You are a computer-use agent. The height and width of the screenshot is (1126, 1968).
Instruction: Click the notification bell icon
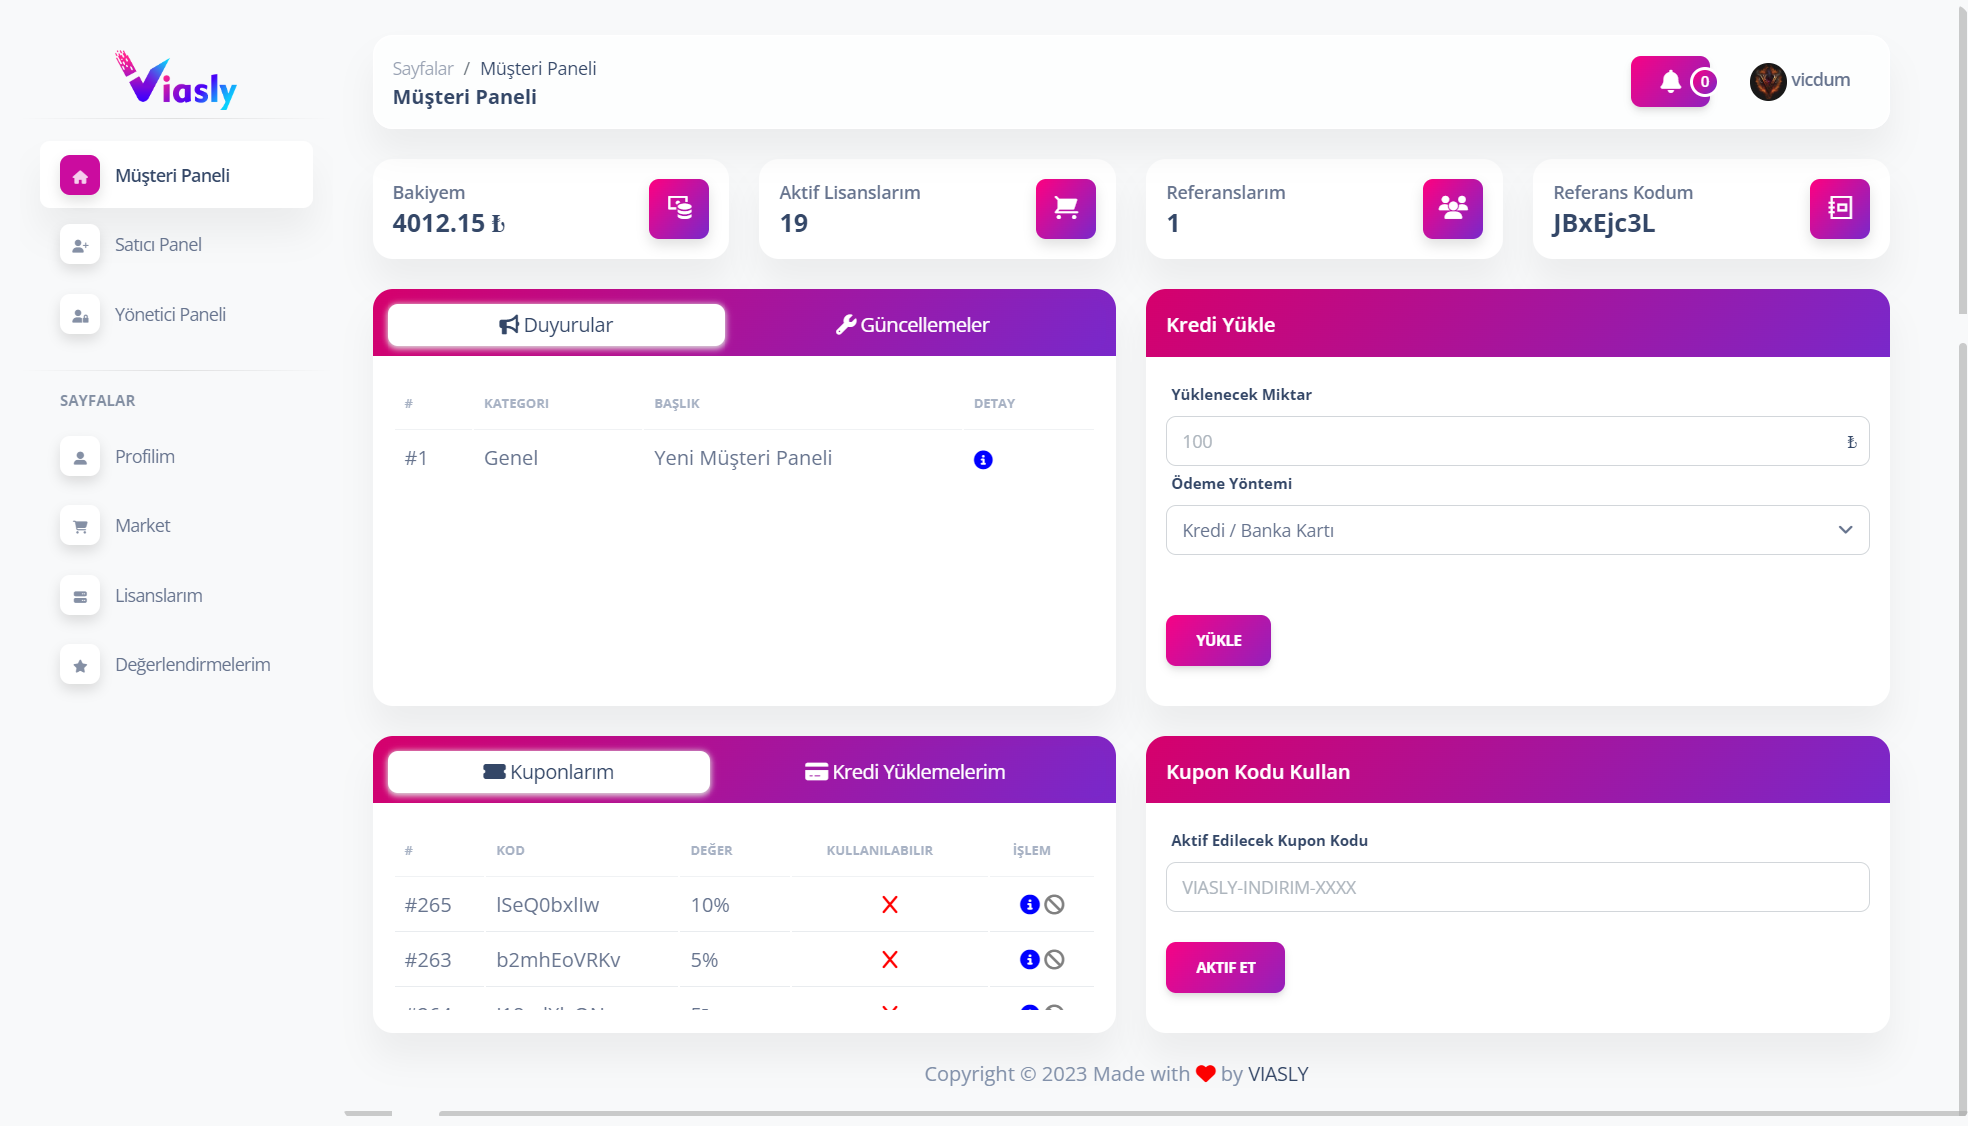tap(1670, 81)
